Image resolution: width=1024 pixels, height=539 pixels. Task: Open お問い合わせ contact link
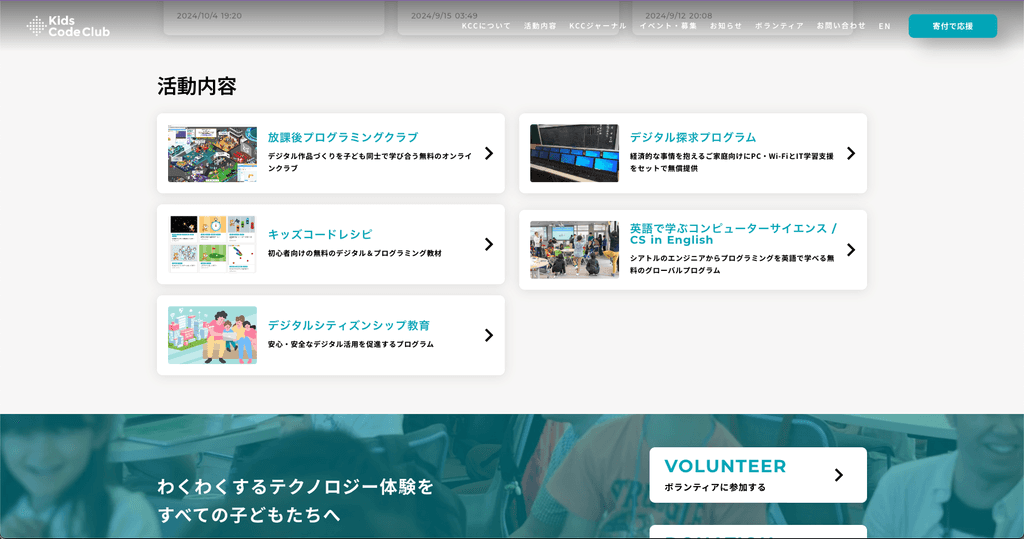[x=841, y=26]
